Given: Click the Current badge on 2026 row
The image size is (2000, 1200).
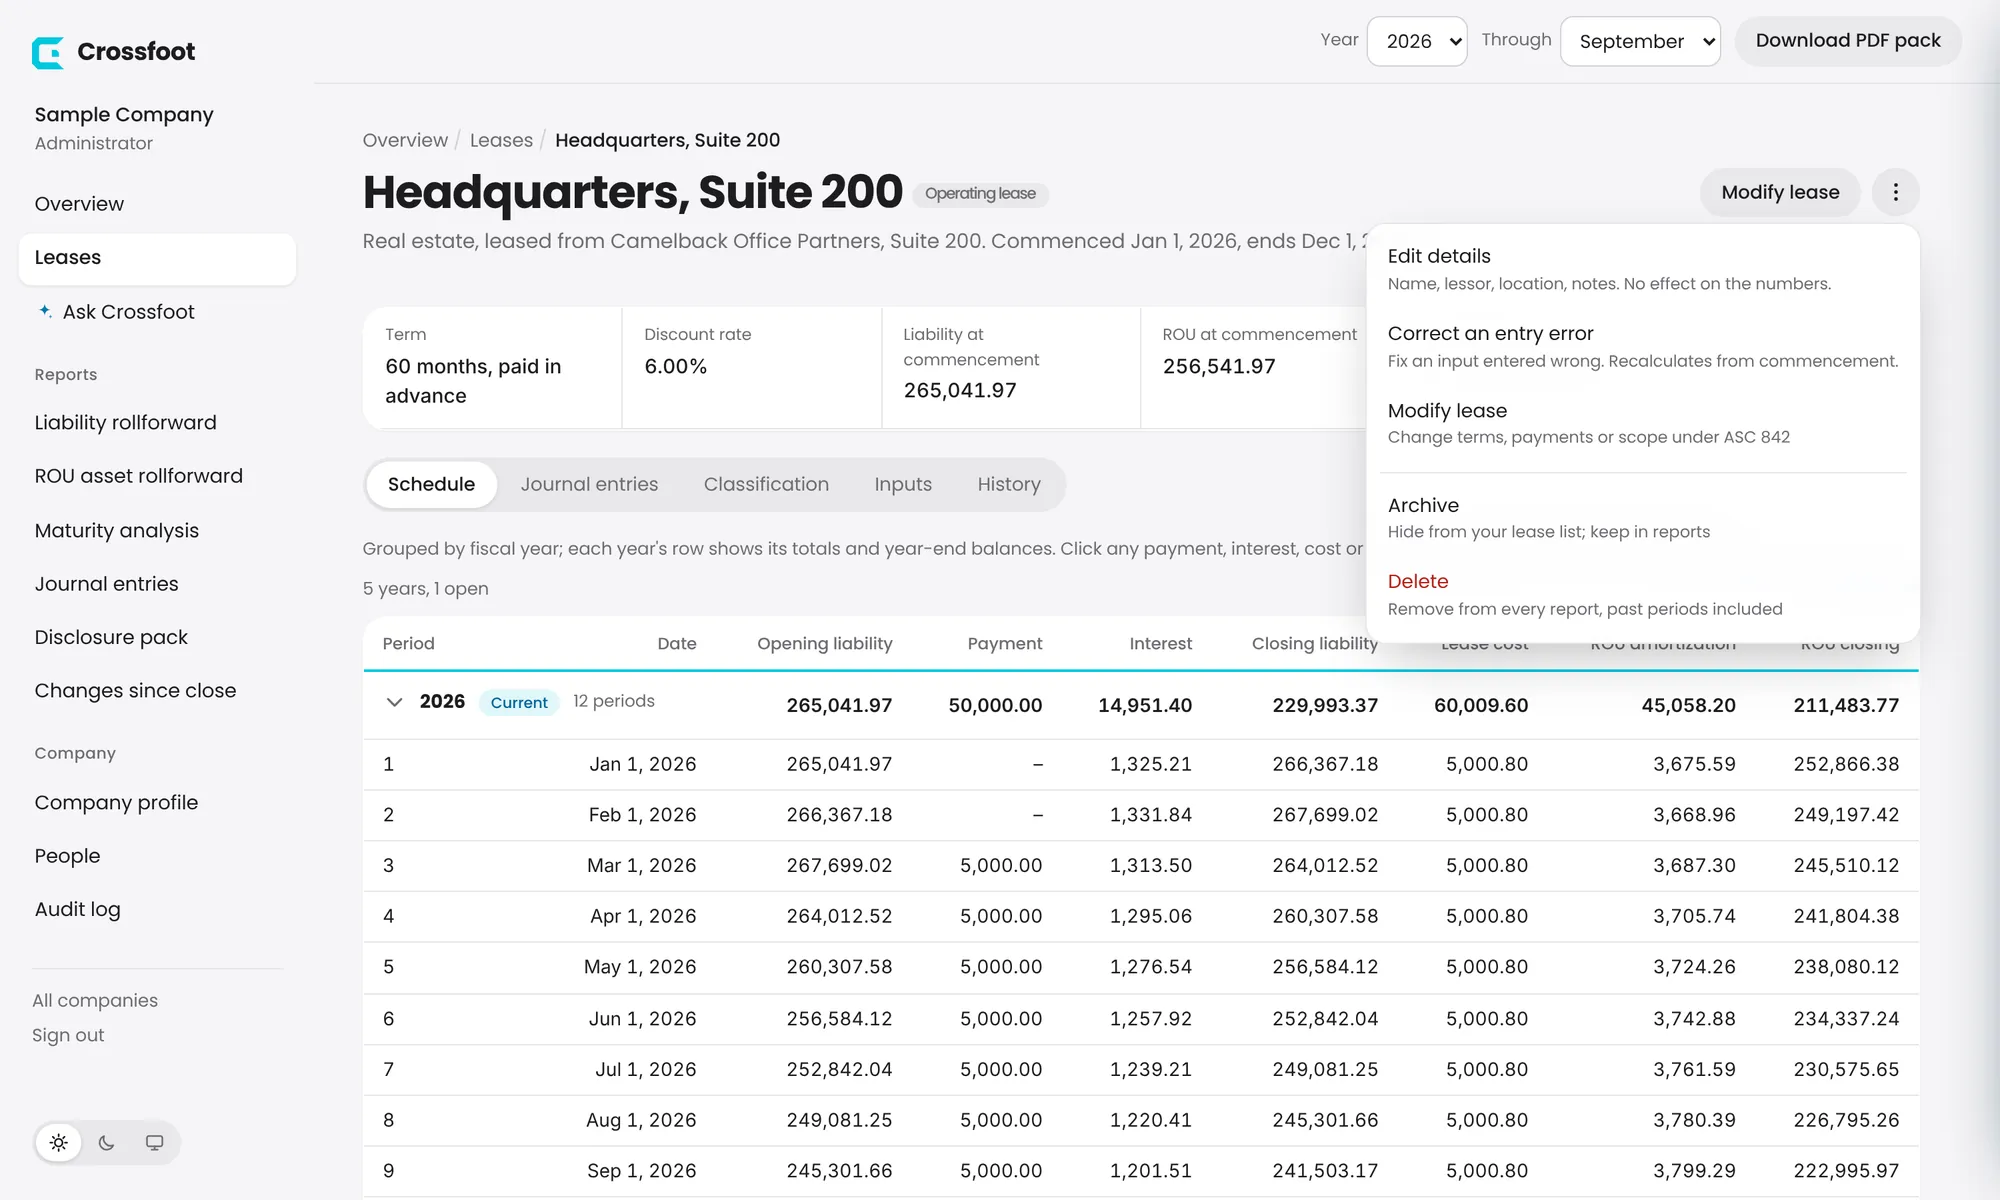Looking at the screenshot, I should pyautogui.click(x=519, y=702).
